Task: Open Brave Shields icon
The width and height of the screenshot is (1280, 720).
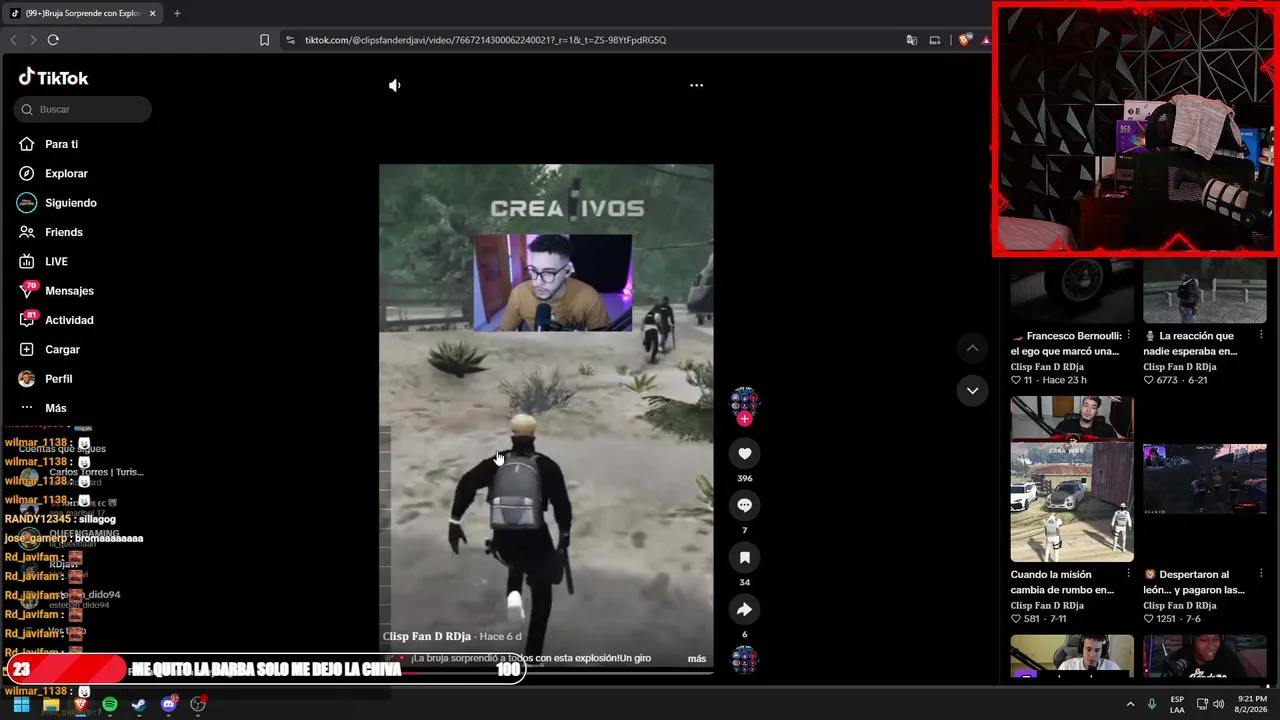Action: coord(964,40)
